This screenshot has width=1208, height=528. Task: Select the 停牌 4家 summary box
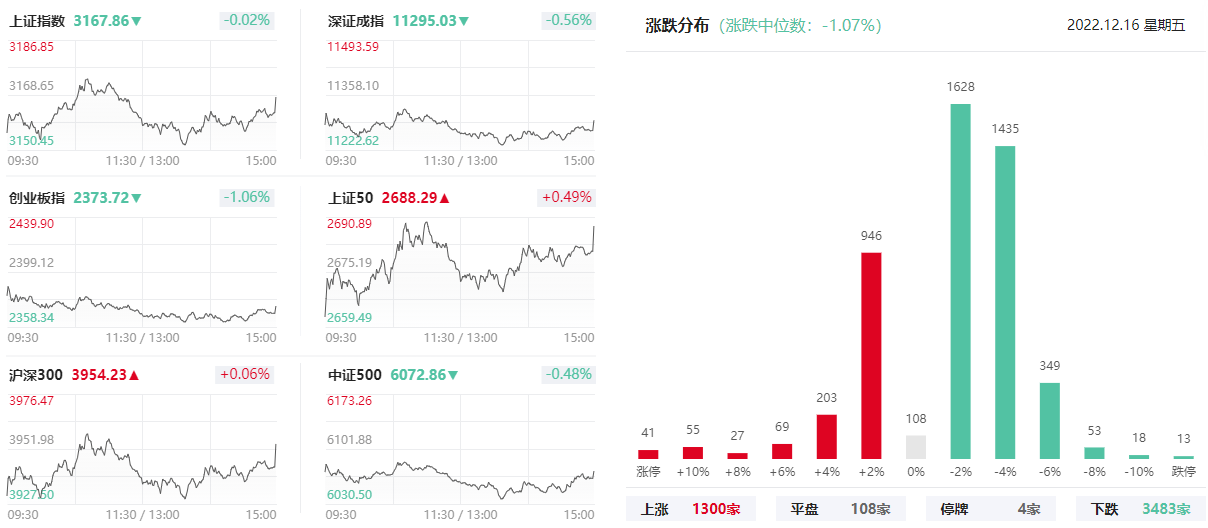click(x=991, y=509)
